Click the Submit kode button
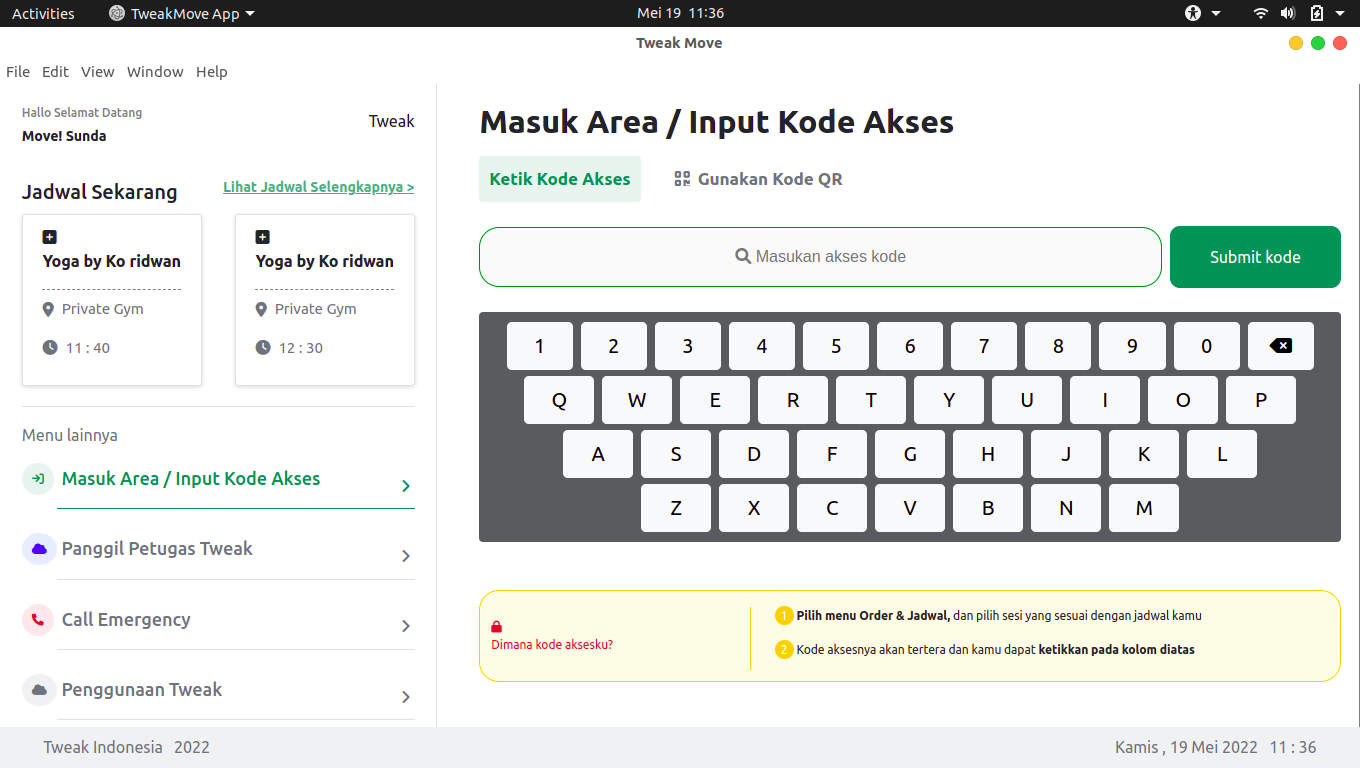This screenshot has width=1360, height=768. [1255, 257]
